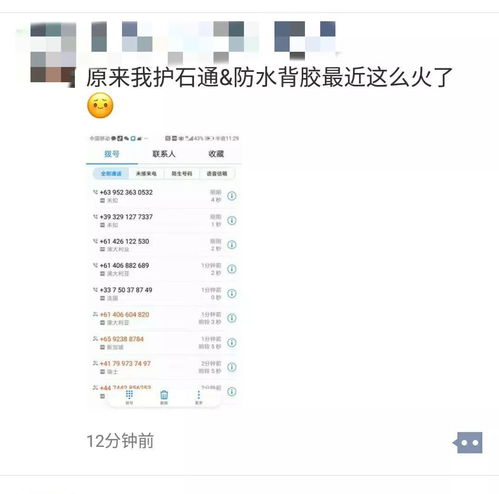Tap the info icon for +65 9238 8784
The height and width of the screenshot is (494, 499).
232,342
